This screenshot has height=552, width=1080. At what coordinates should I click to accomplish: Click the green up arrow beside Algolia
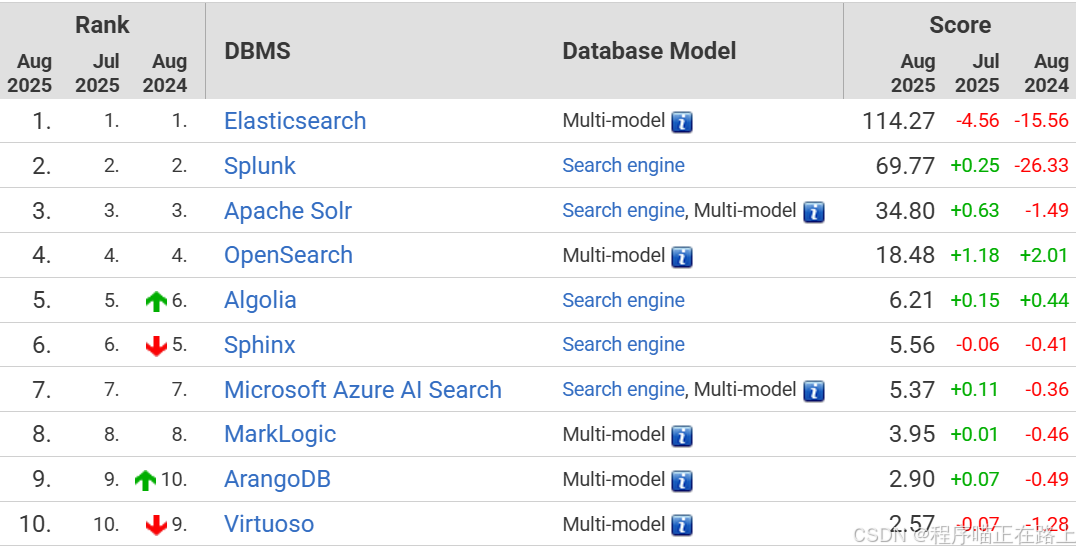coord(156,301)
